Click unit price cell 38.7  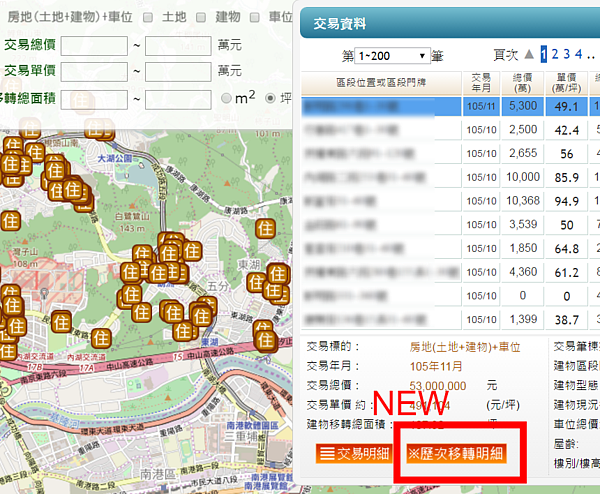point(566,320)
